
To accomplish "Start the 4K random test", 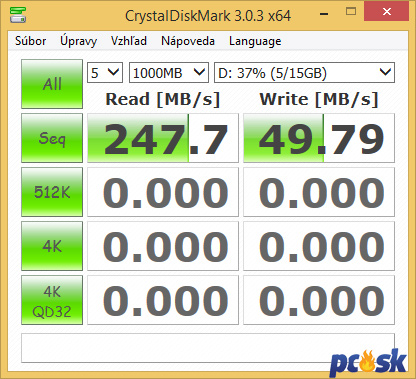I will pos(52,246).
